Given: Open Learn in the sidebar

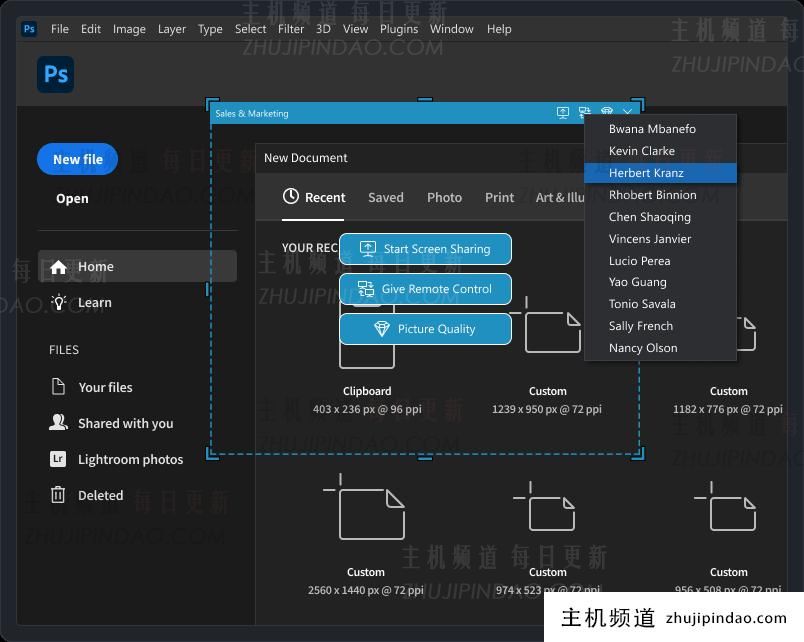Looking at the screenshot, I should (x=94, y=303).
